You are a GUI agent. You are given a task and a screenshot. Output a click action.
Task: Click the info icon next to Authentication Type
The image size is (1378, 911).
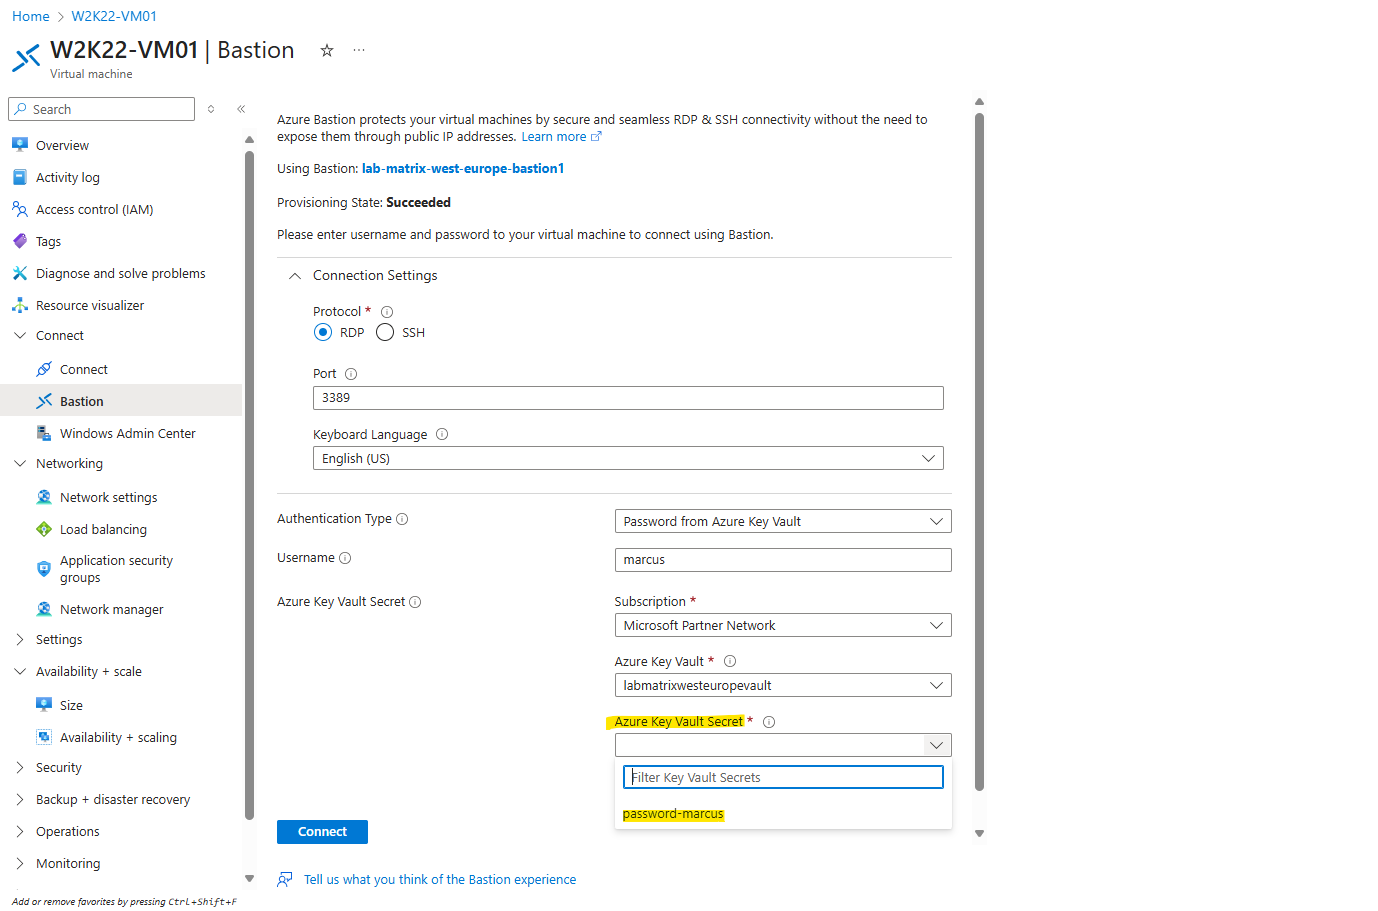click(402, 519)
